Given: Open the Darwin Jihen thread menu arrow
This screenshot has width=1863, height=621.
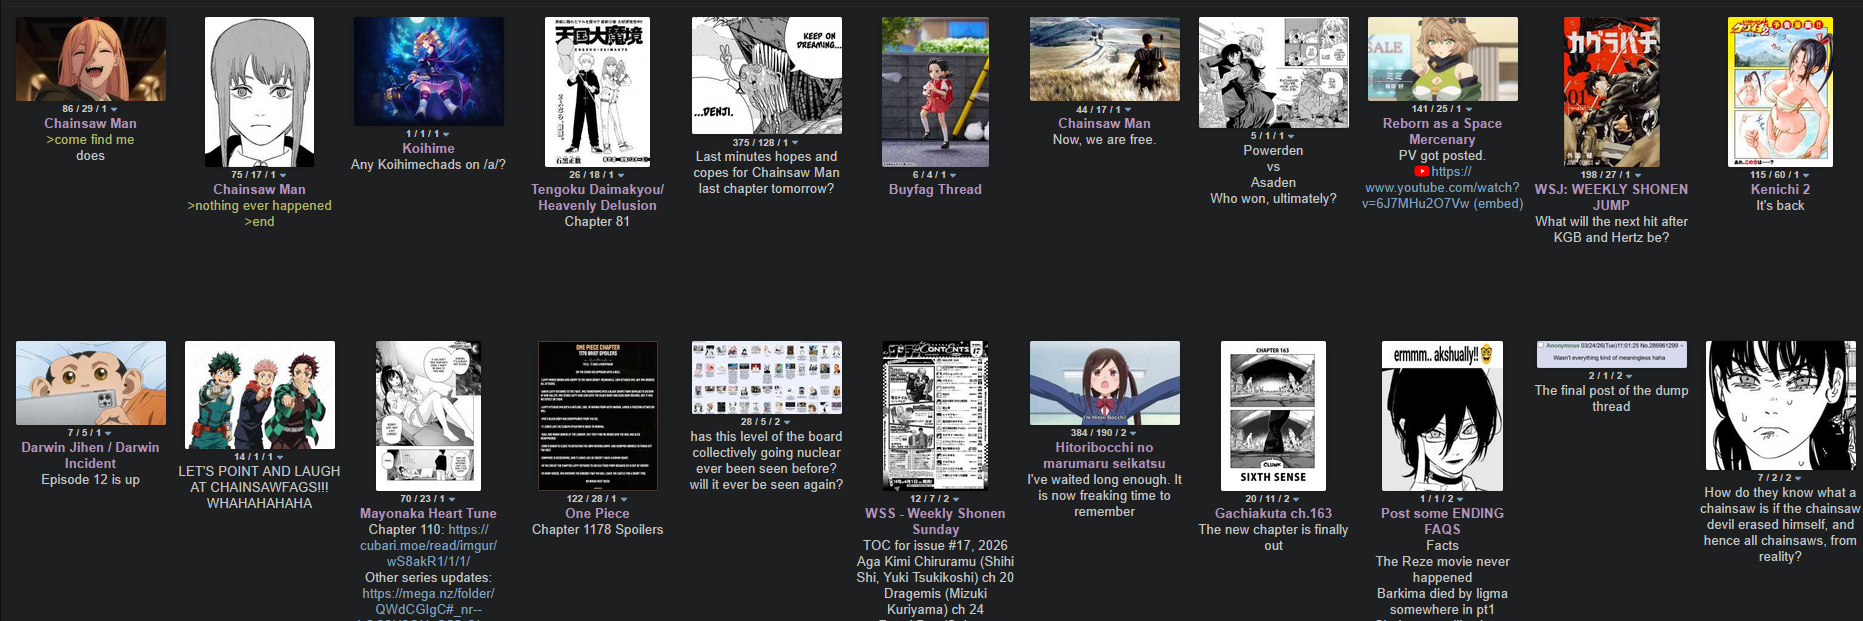Looking at the screenshot, I should tap(108, 433).
